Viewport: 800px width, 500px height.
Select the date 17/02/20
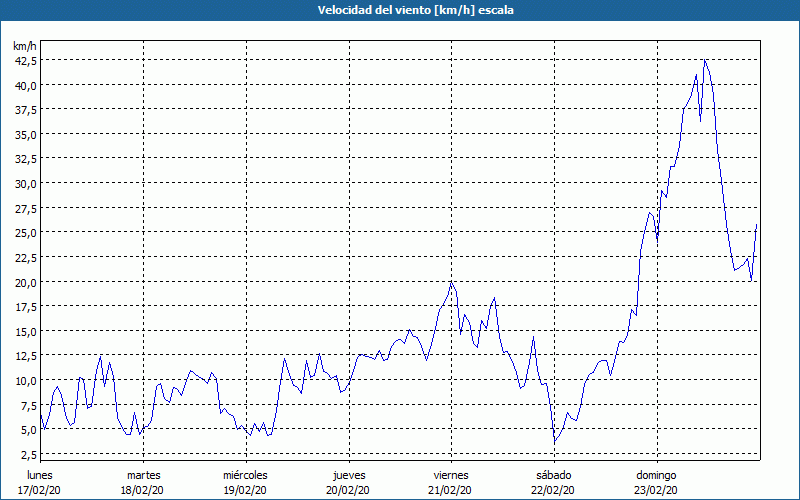click(x=39, y=490)
